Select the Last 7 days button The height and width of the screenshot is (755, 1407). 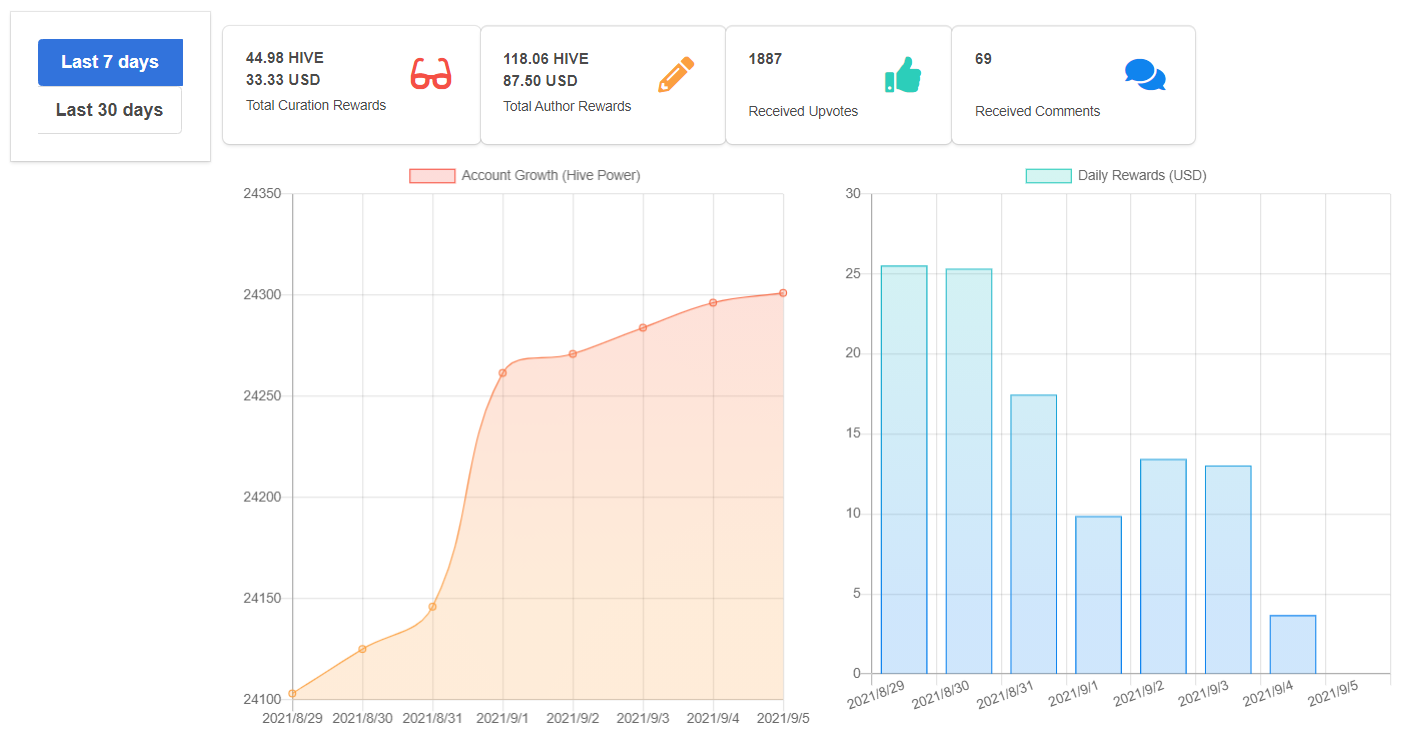point(110,62)
